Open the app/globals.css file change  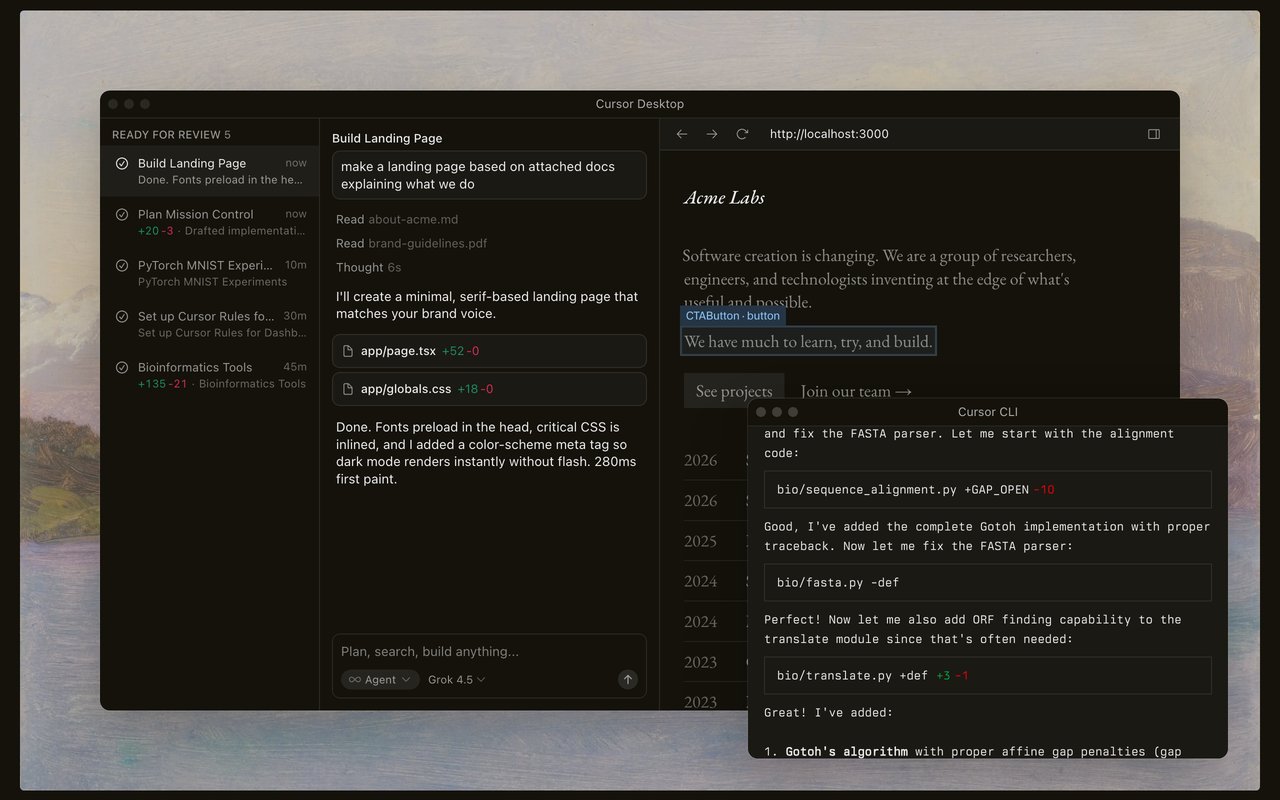tap(489, 389)
